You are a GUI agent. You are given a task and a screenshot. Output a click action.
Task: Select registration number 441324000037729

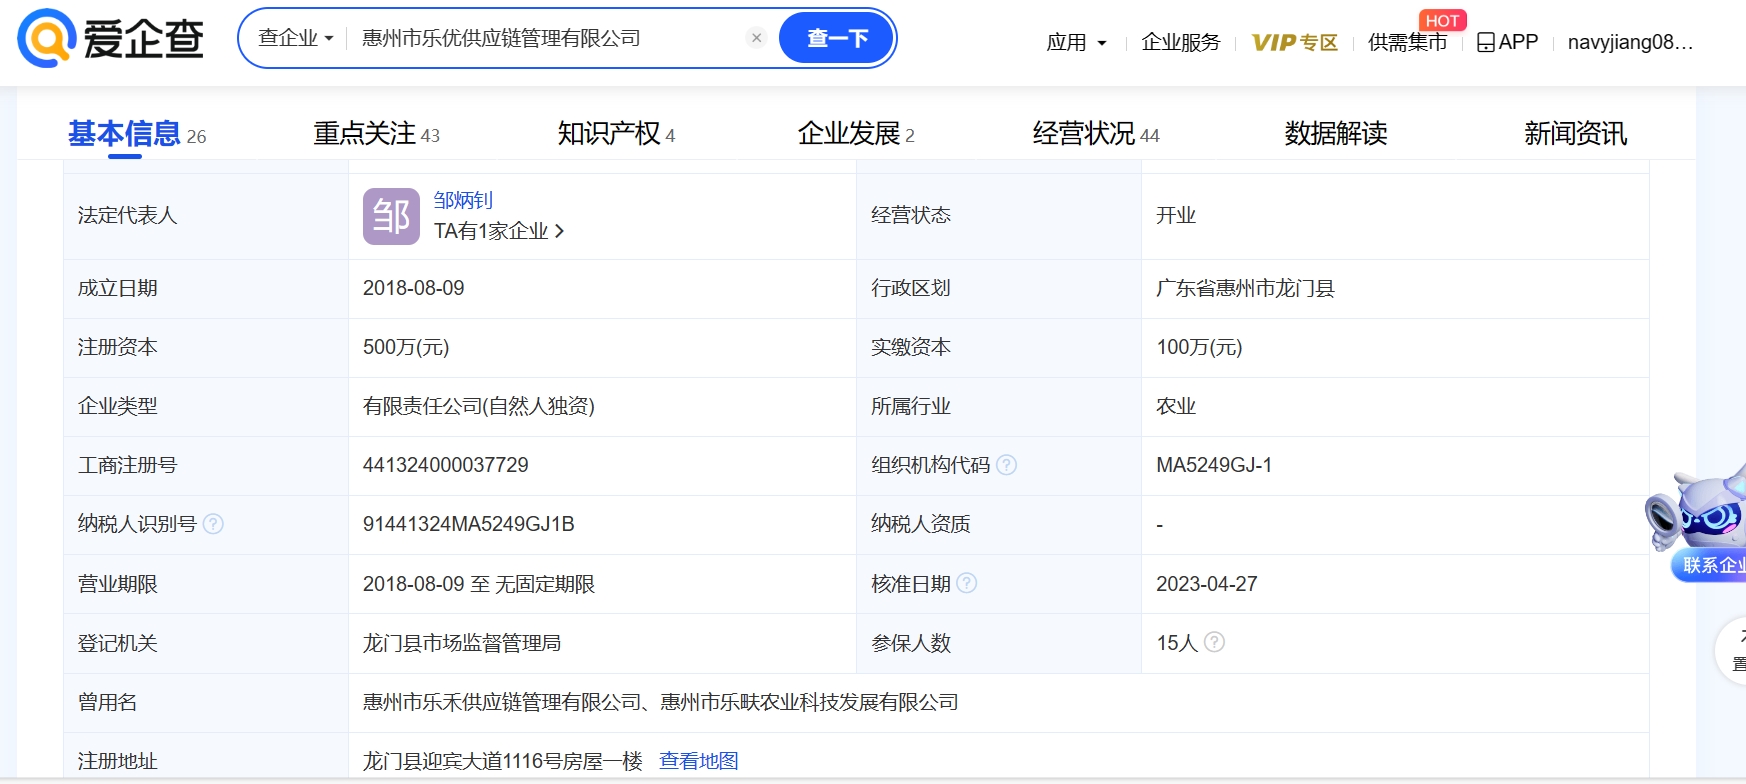[445, 465]
